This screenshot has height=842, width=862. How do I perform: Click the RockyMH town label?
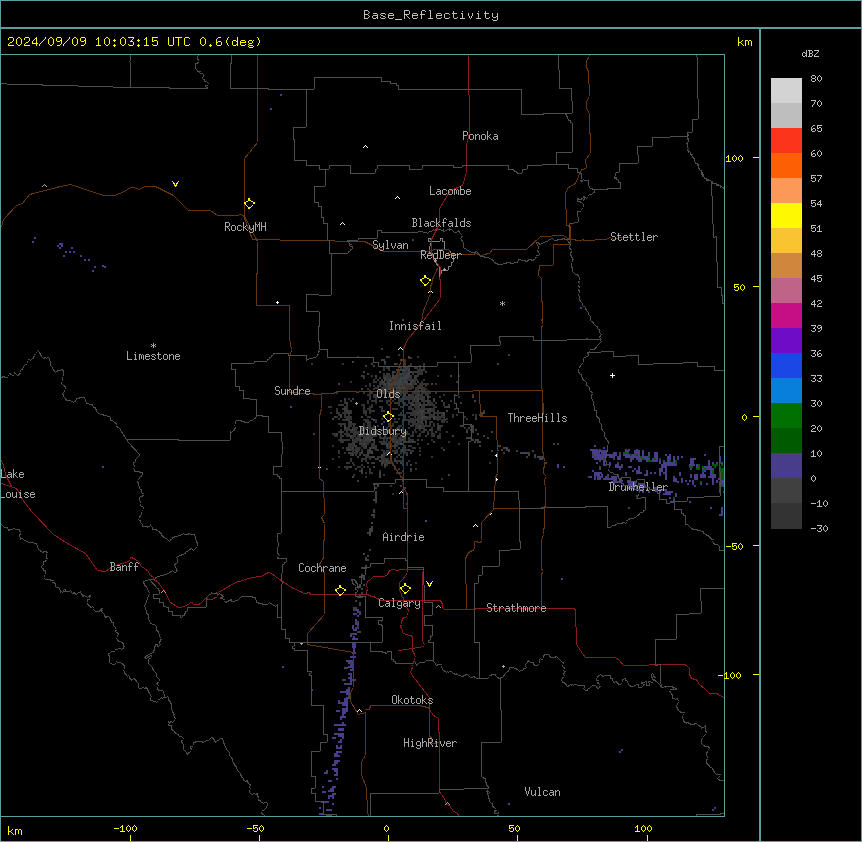[x=245, y=227]
